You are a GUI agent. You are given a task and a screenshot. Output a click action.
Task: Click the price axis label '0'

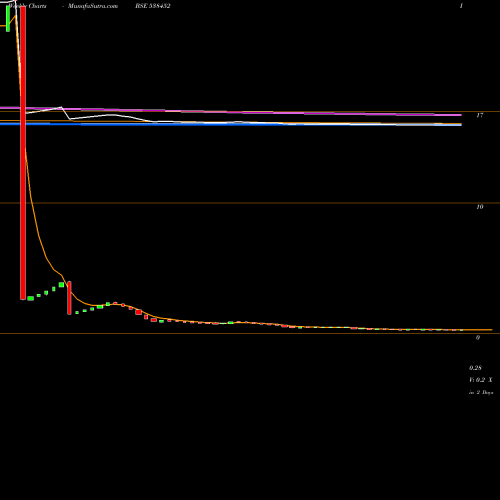click(x=478, y=338)
